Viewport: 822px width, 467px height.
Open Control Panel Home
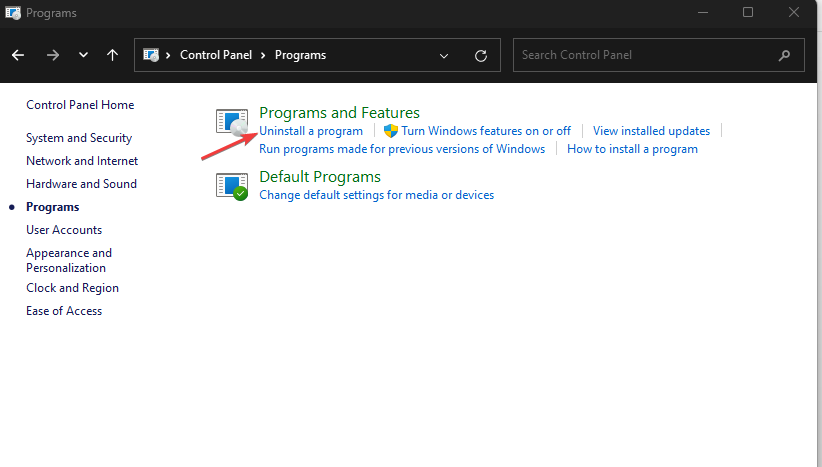coord(80,105)
